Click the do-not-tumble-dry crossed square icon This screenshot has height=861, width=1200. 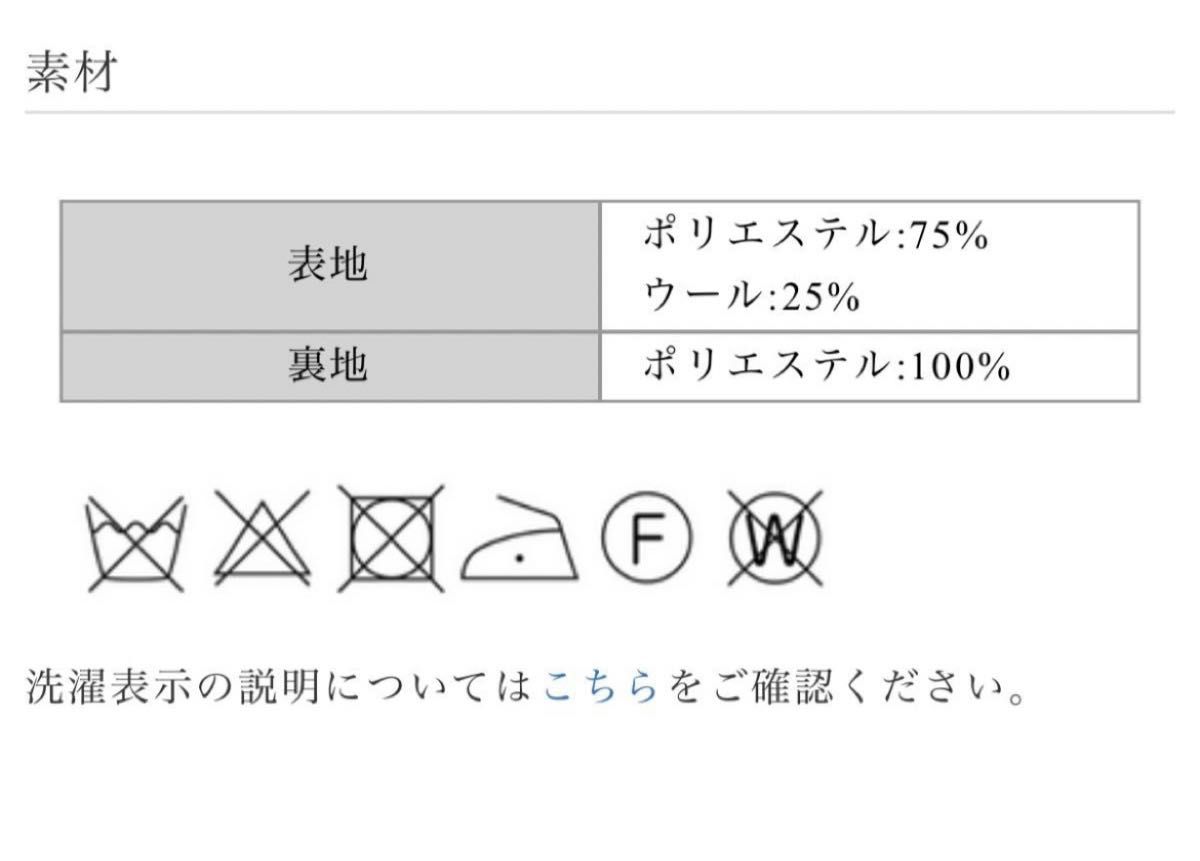click(390, 539)
